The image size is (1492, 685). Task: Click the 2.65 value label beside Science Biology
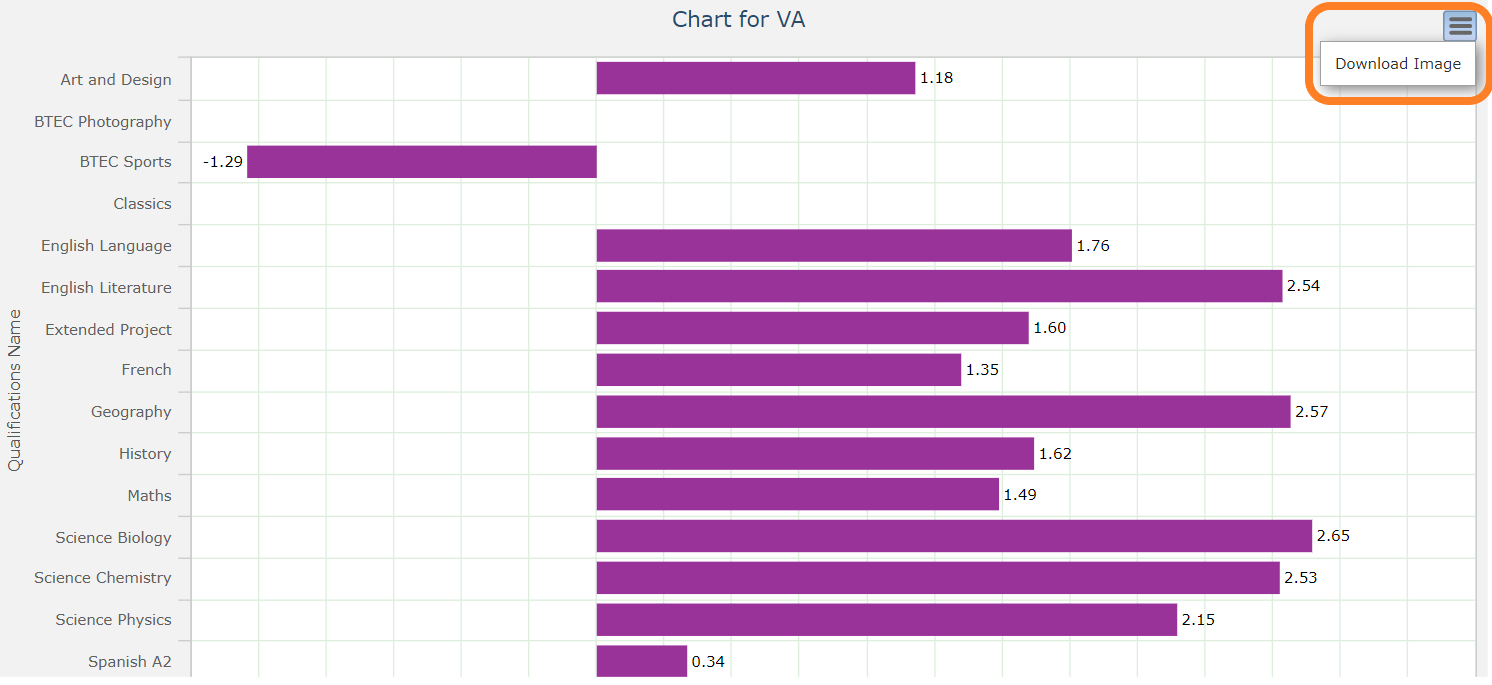coord(1333,535)
